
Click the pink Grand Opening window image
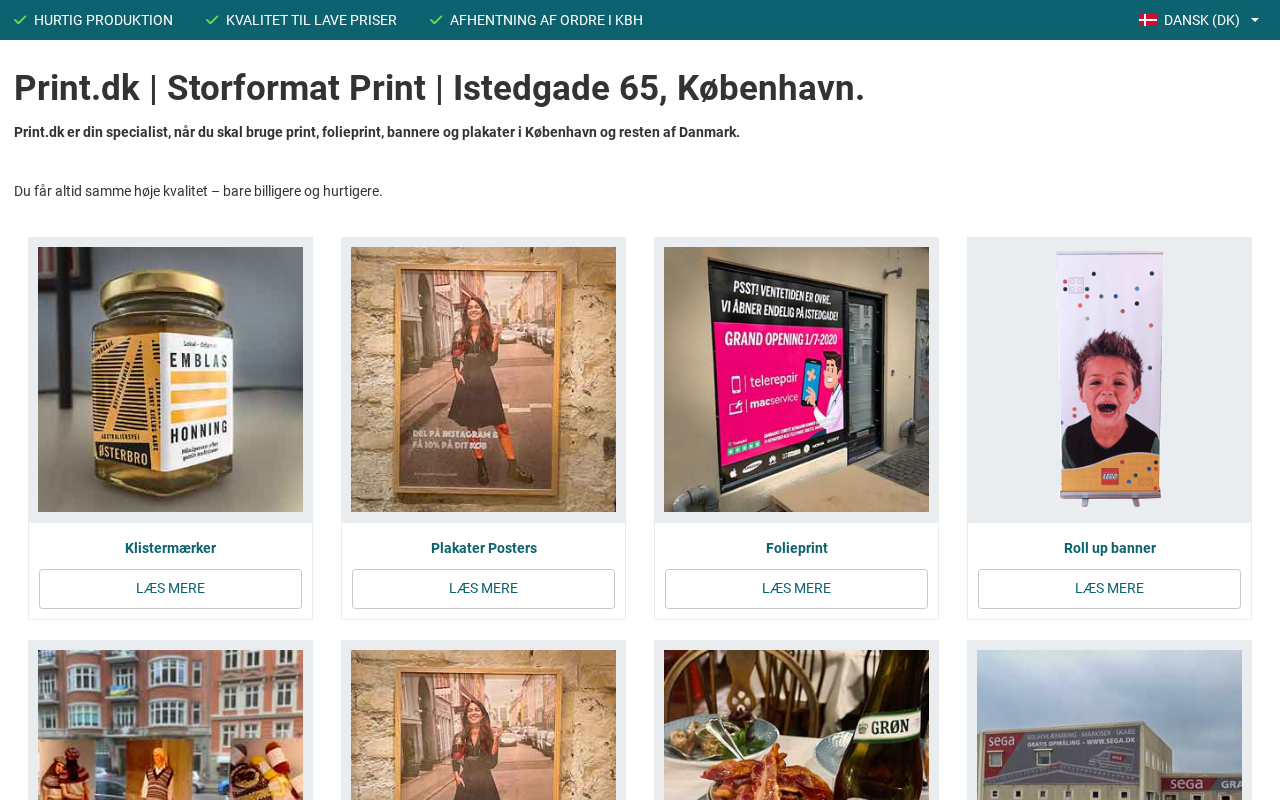[796, 380]
